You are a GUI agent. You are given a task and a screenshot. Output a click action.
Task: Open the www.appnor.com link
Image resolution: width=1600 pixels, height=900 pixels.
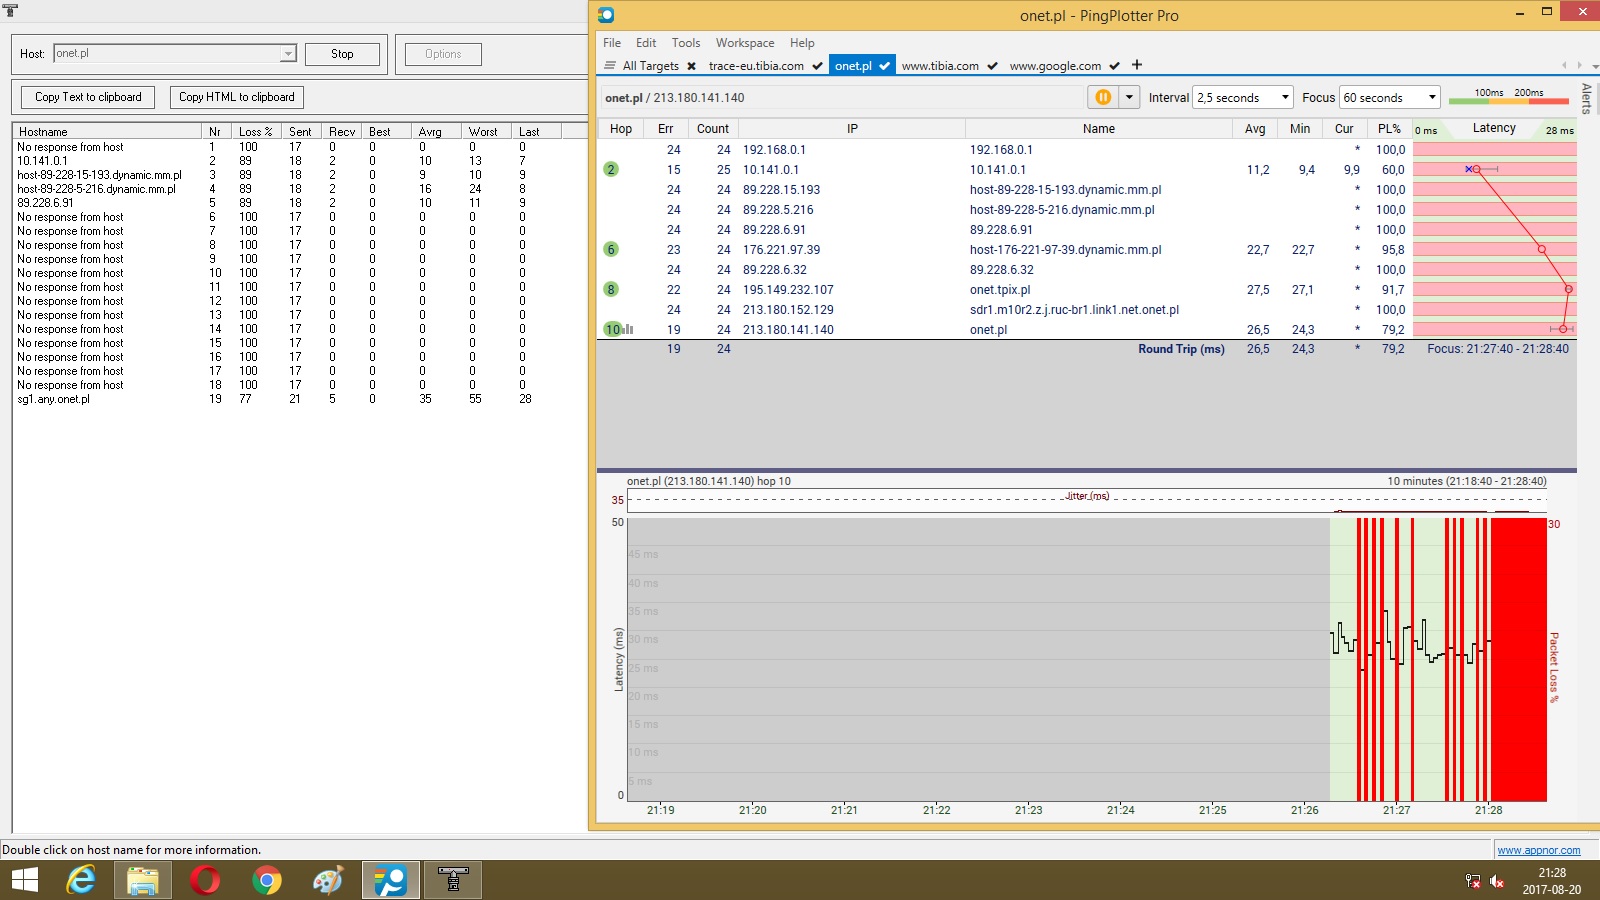[x=1539, y=850]
